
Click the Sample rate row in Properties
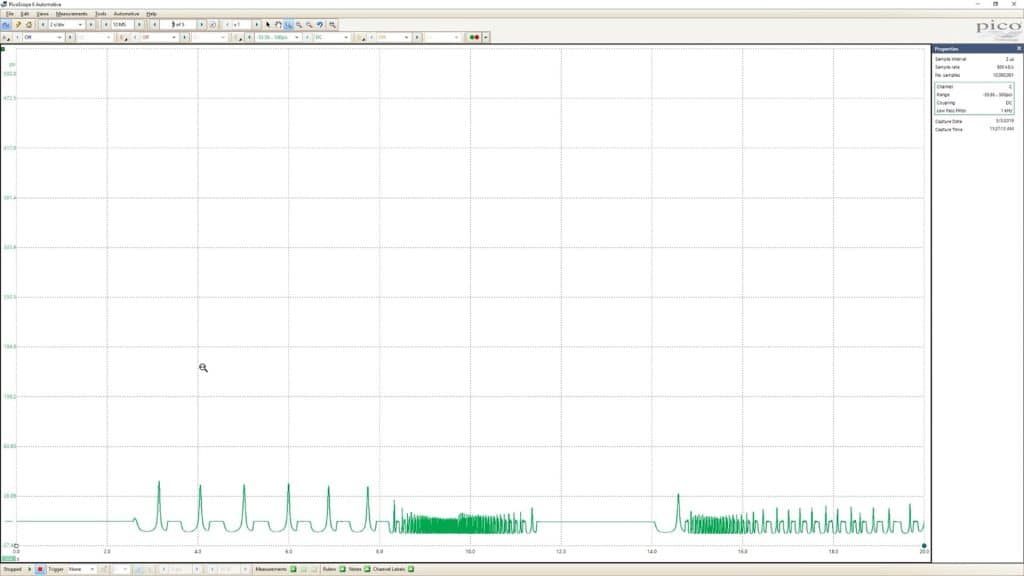point(974,67)
